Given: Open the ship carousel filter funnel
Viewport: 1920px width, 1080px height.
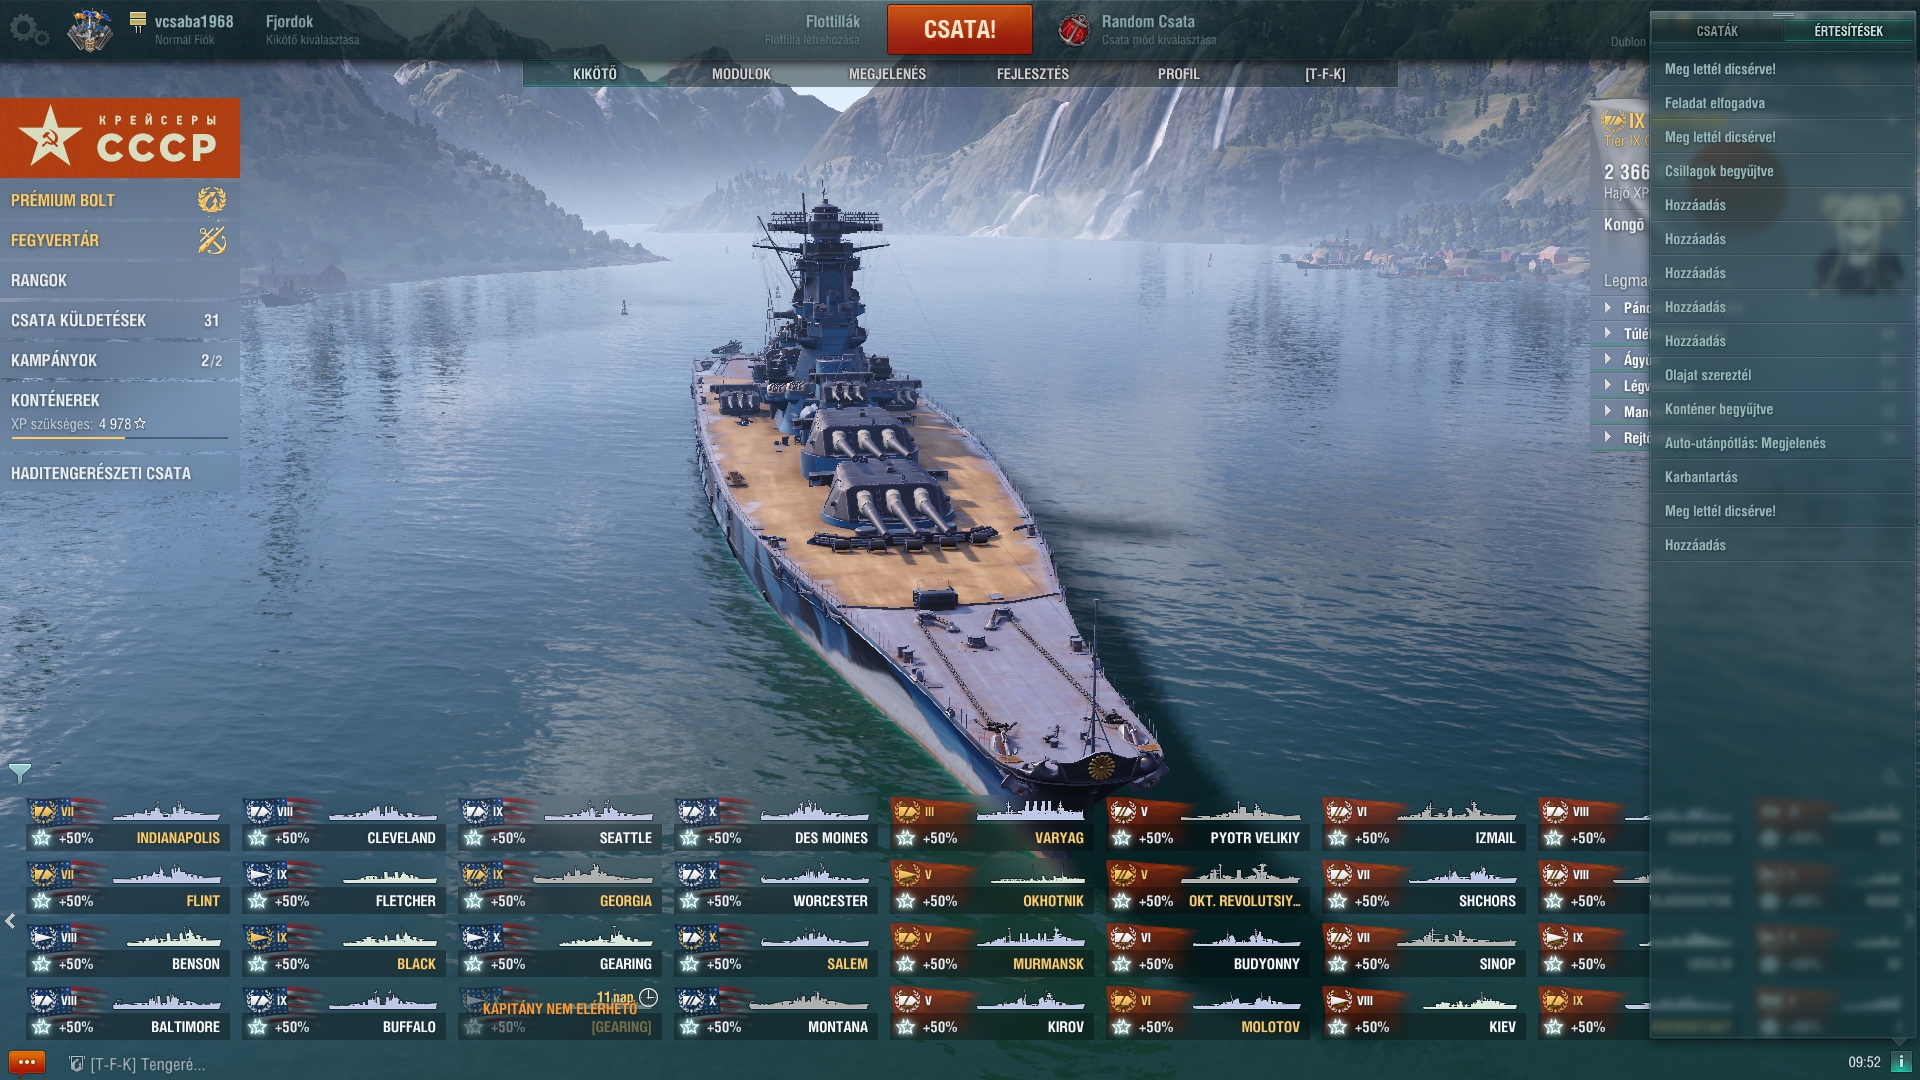Looking at the screenshot, I should point(19,772).
